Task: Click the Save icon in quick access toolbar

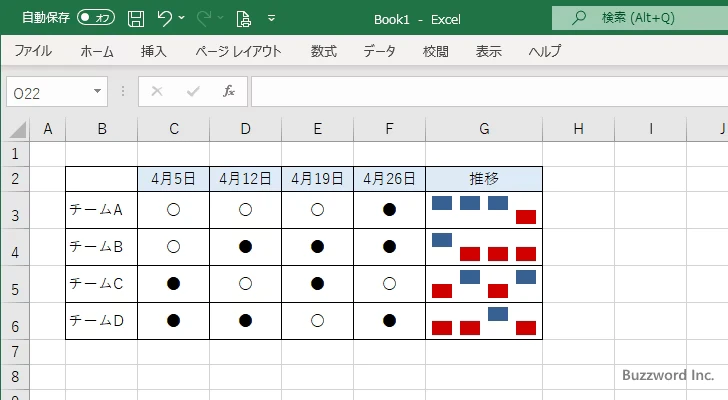Action: (x=136, y=18)
